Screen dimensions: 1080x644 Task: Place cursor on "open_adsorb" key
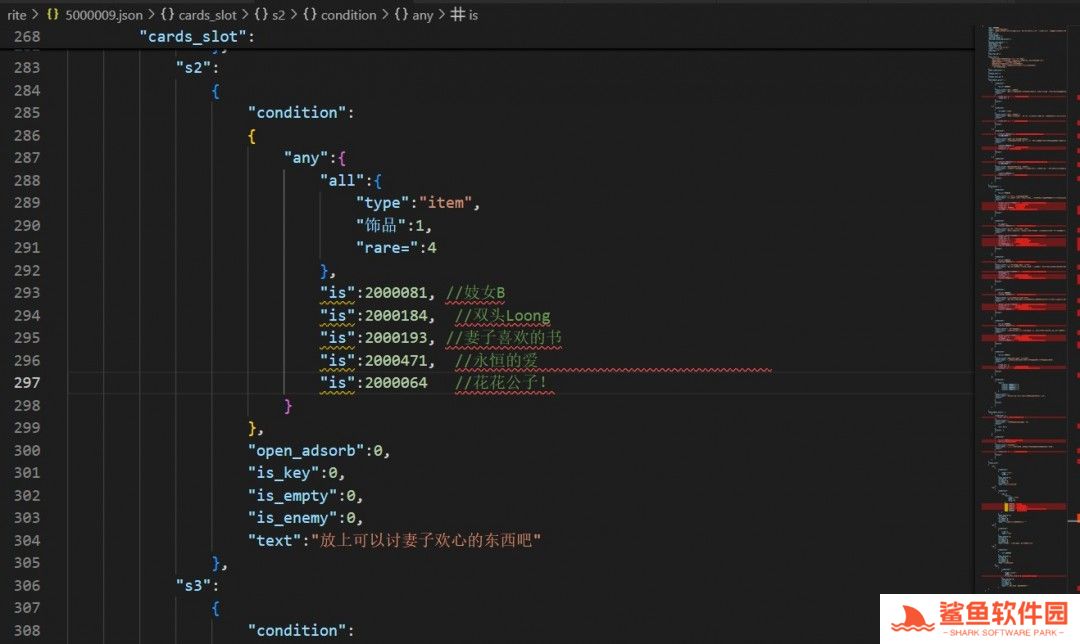308,450
